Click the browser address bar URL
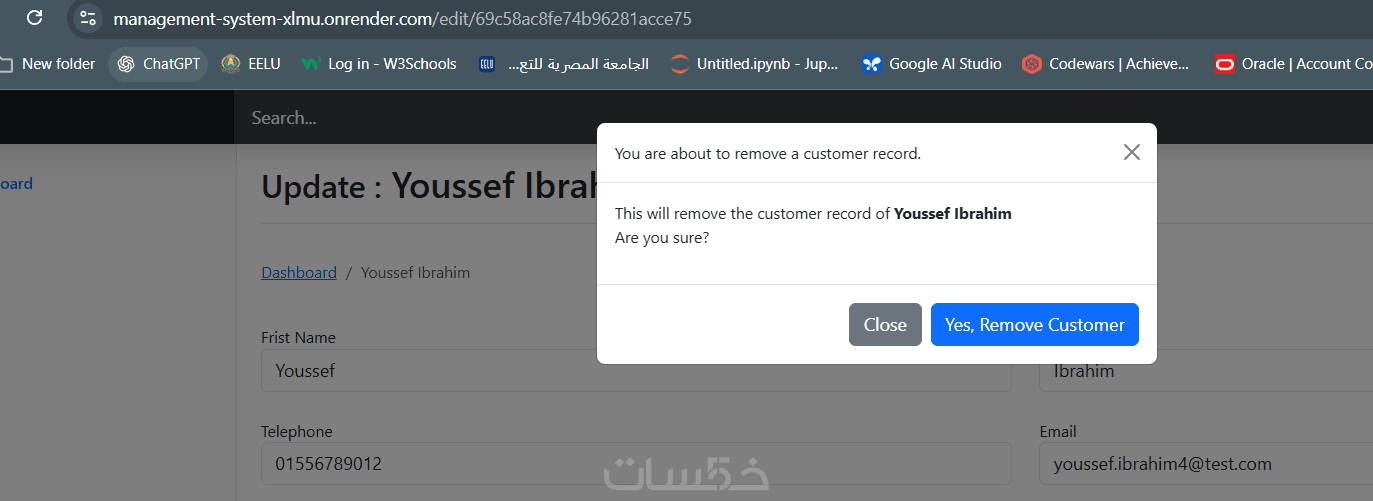 pos(402,18)
